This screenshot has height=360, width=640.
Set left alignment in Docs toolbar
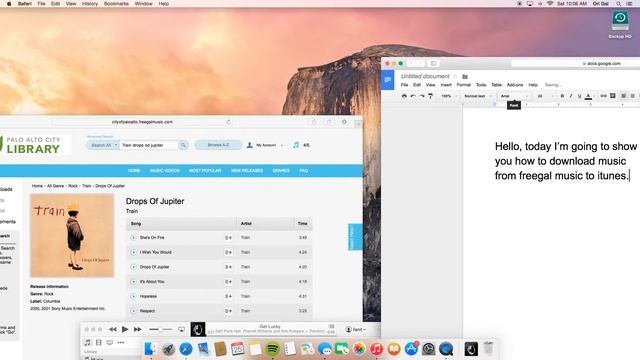pyautogui.click(x=624, y=96)
